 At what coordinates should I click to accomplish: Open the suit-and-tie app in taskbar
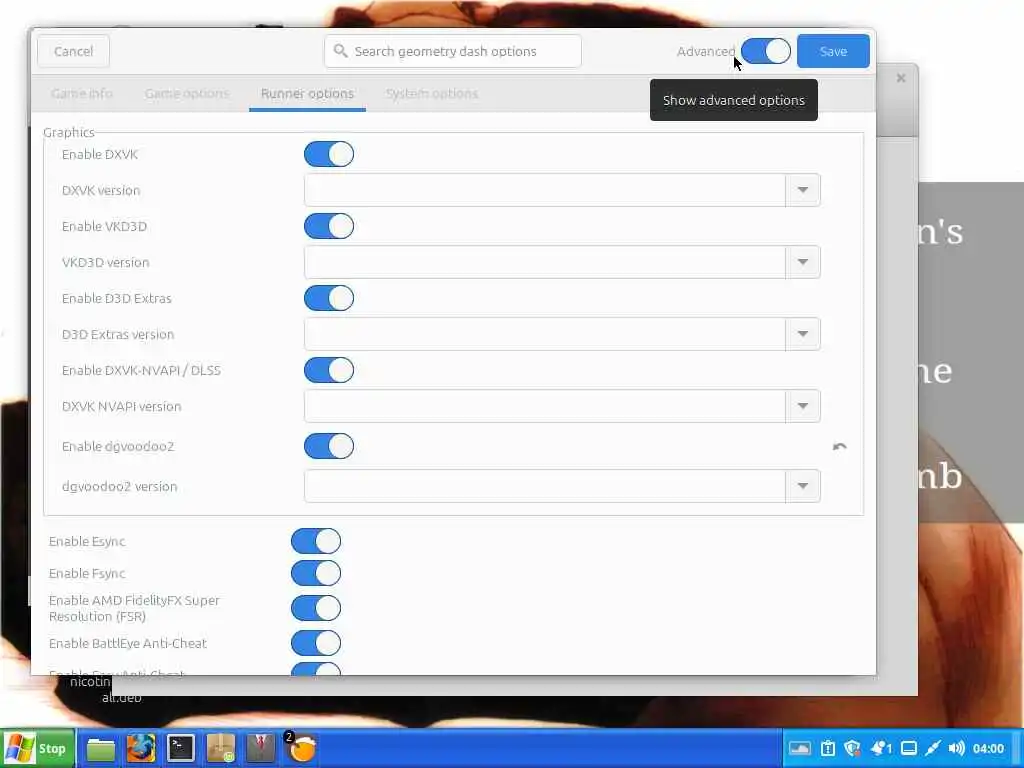(x=261, y=748)
